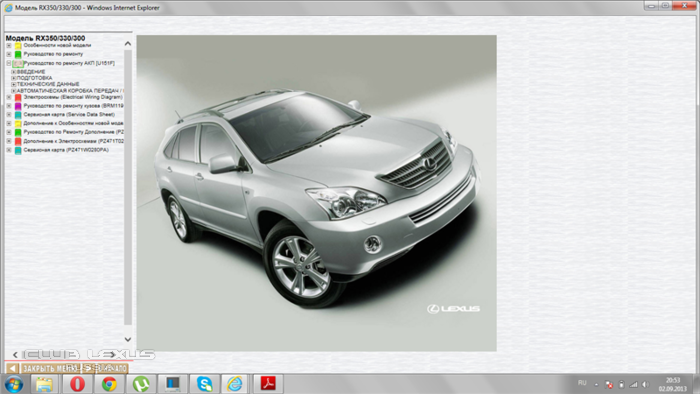Expand the ПОДГОТОВКА section
Screen dimensions: 700x394
13,78
